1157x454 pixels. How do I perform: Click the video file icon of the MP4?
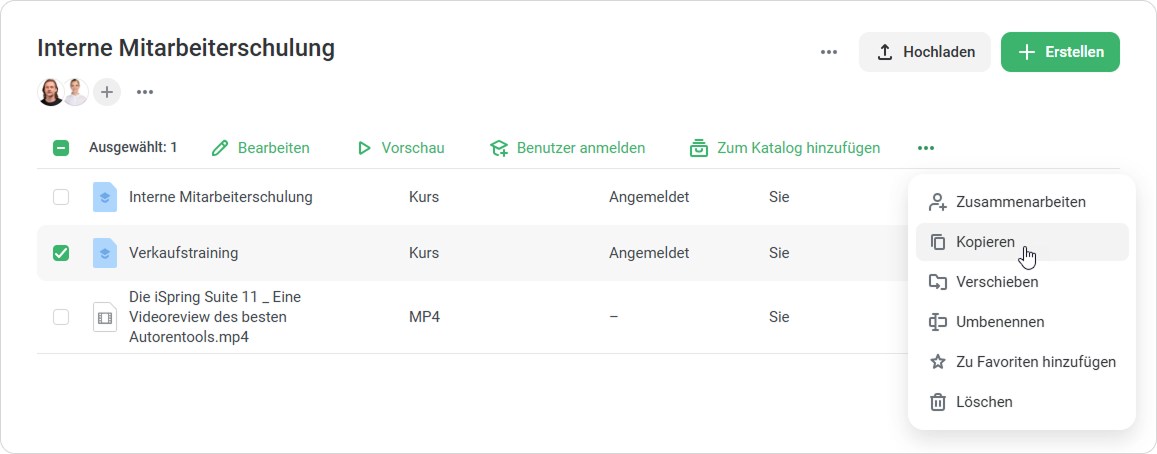[105, 317]
